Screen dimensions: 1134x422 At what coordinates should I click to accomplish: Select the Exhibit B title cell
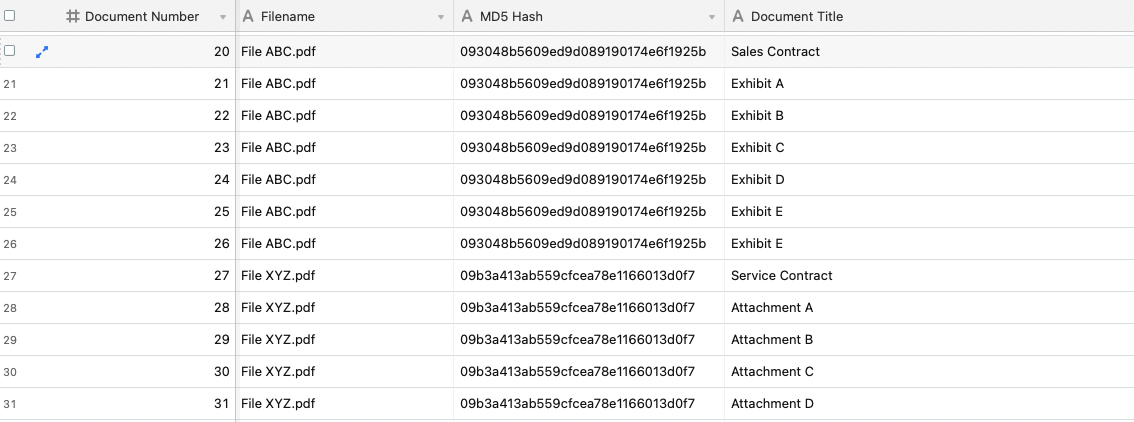929,116
